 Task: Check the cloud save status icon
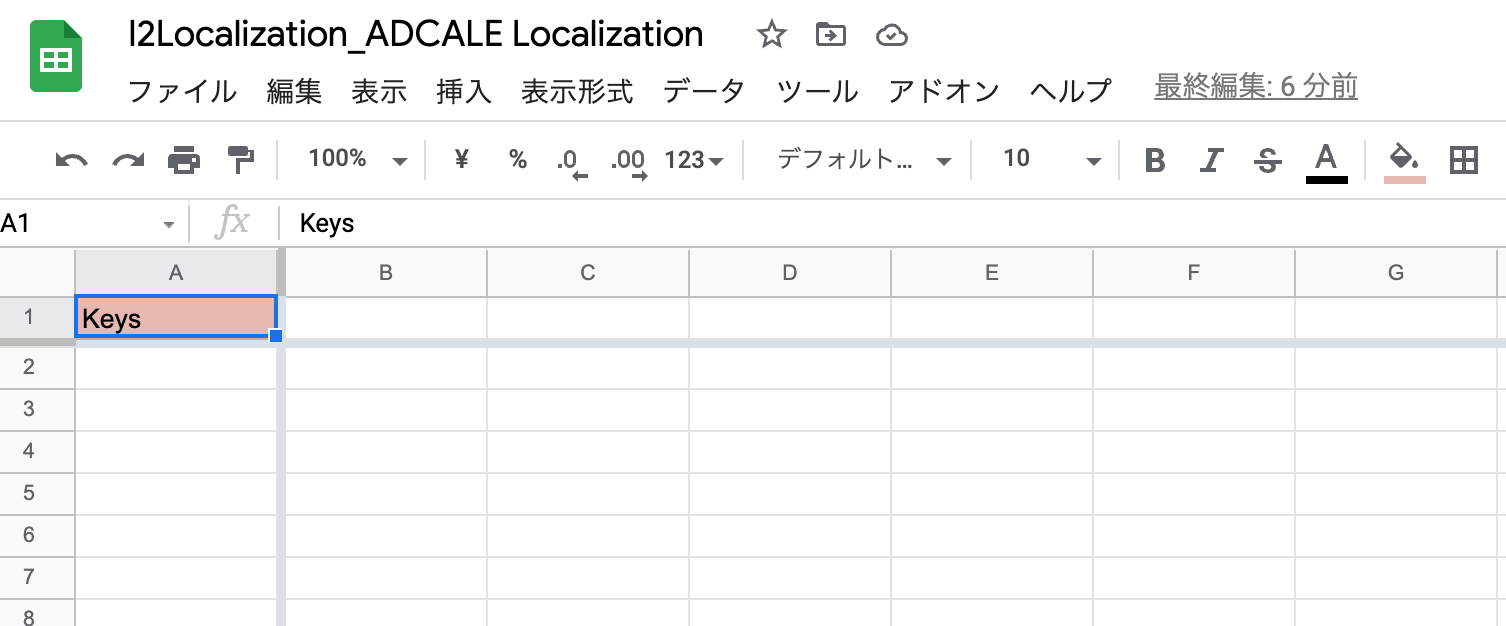pos(890,36)
